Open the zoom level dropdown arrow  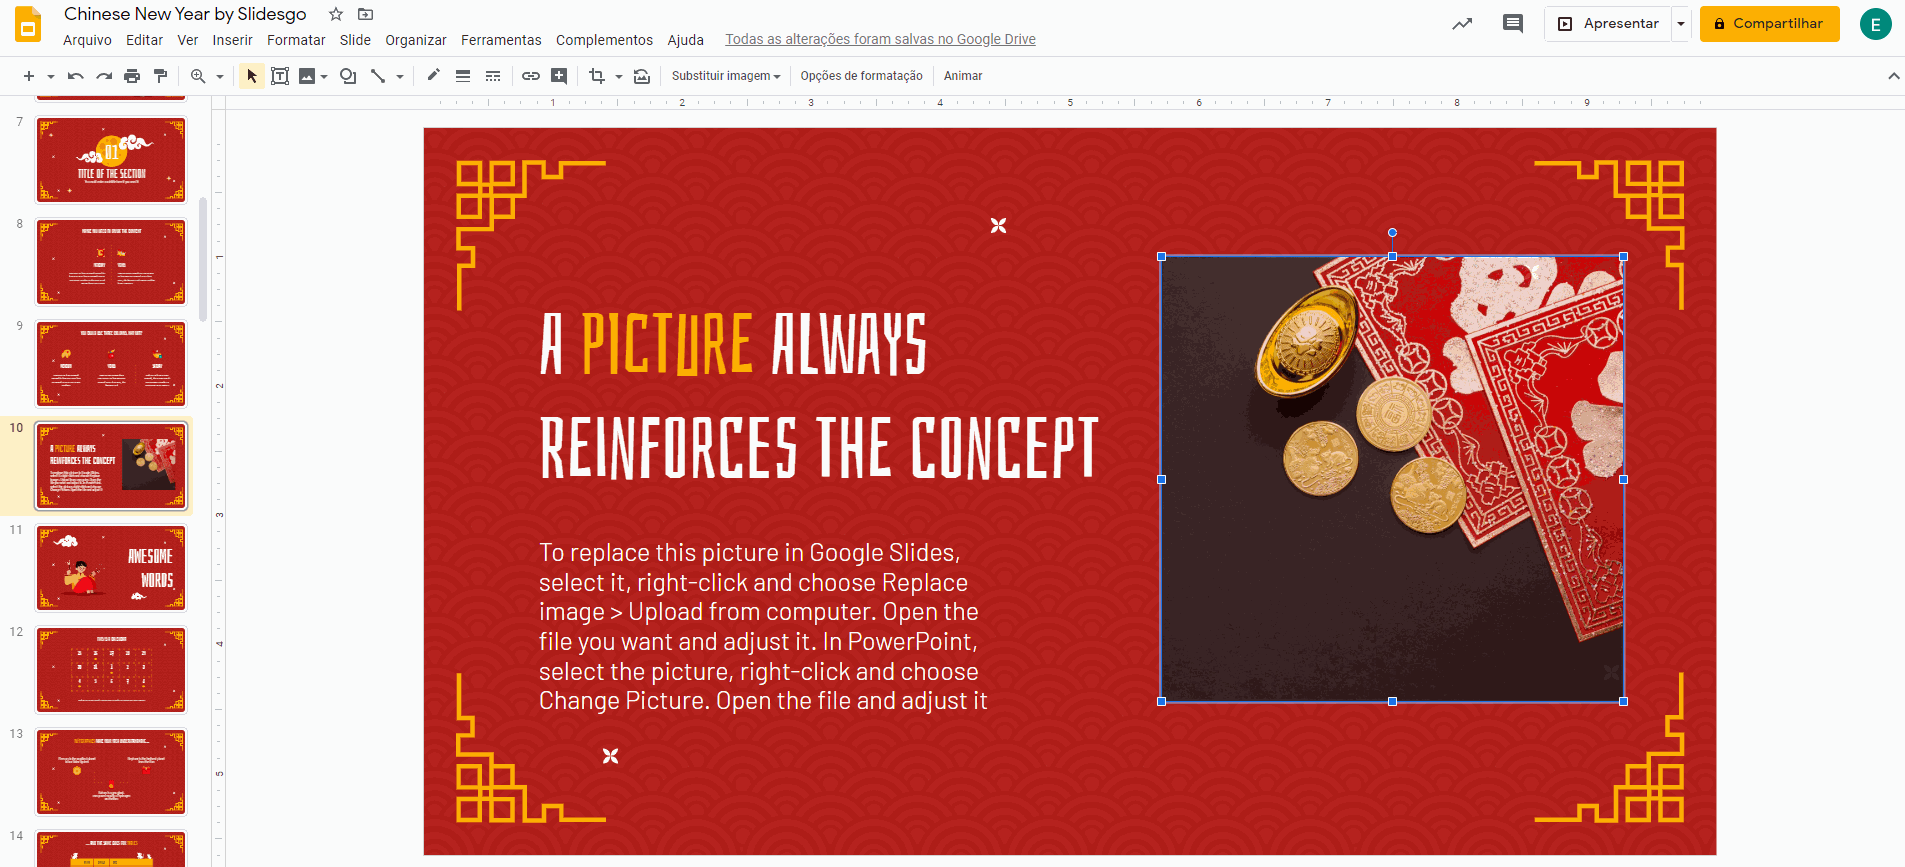click(219, 76)
